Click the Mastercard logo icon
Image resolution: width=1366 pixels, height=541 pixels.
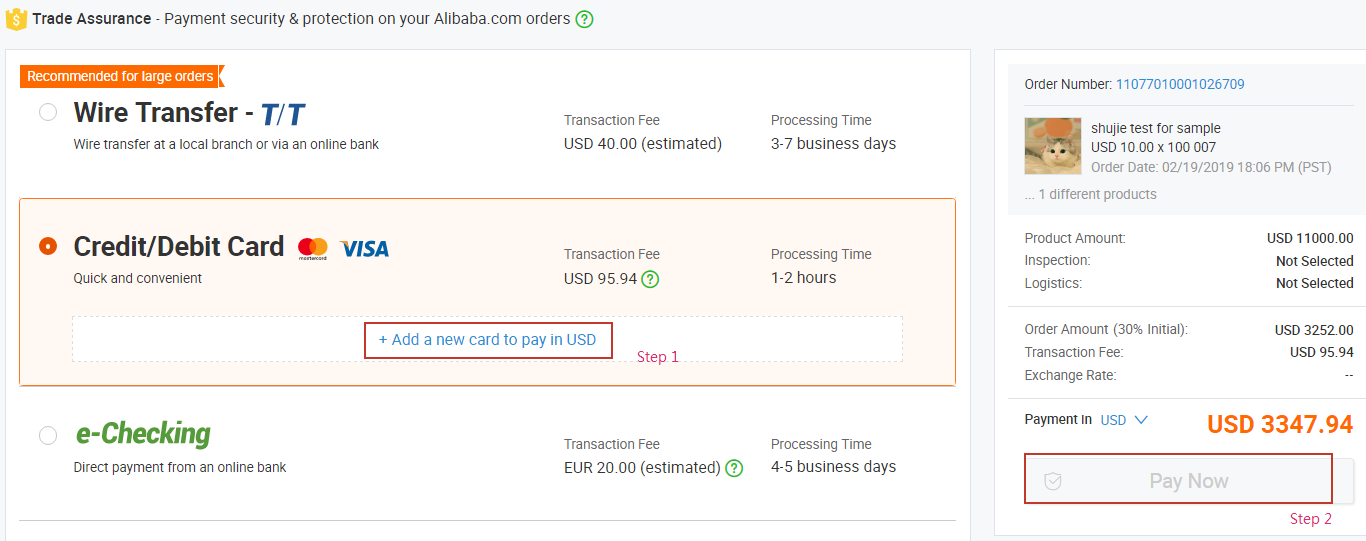313,248
